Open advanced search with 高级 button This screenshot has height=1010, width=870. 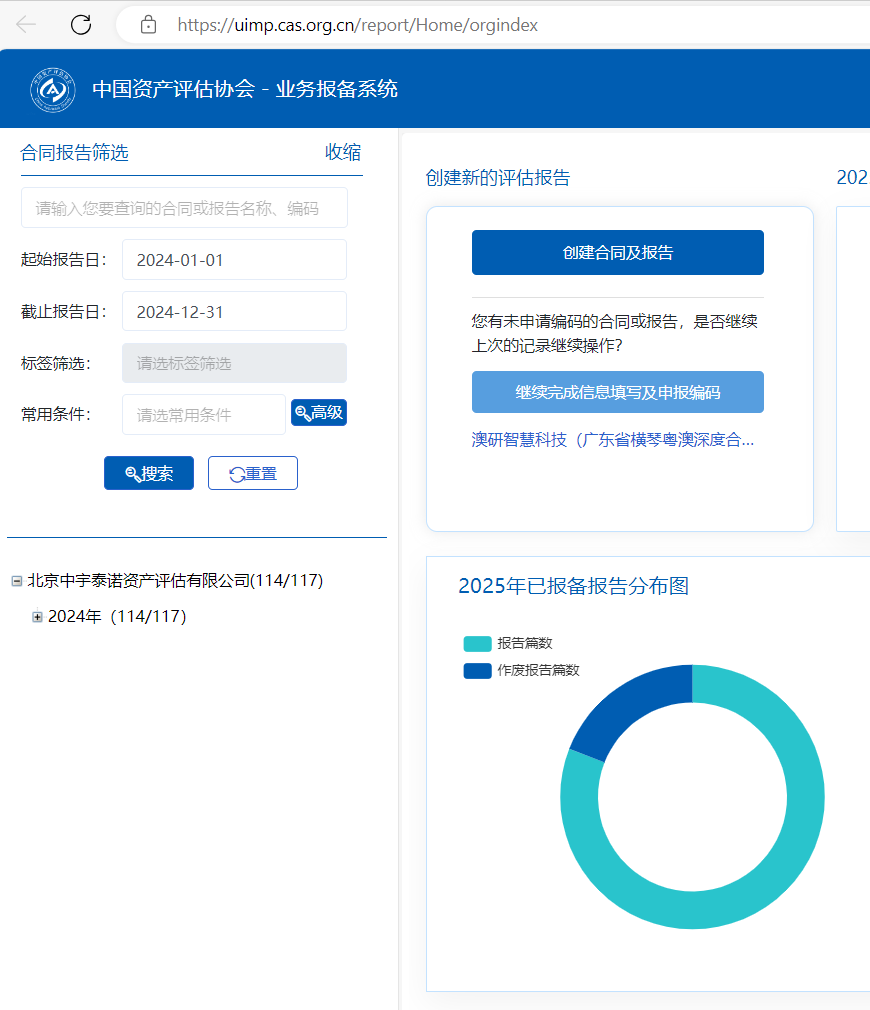pyautogui.click(x=319, y=413)
